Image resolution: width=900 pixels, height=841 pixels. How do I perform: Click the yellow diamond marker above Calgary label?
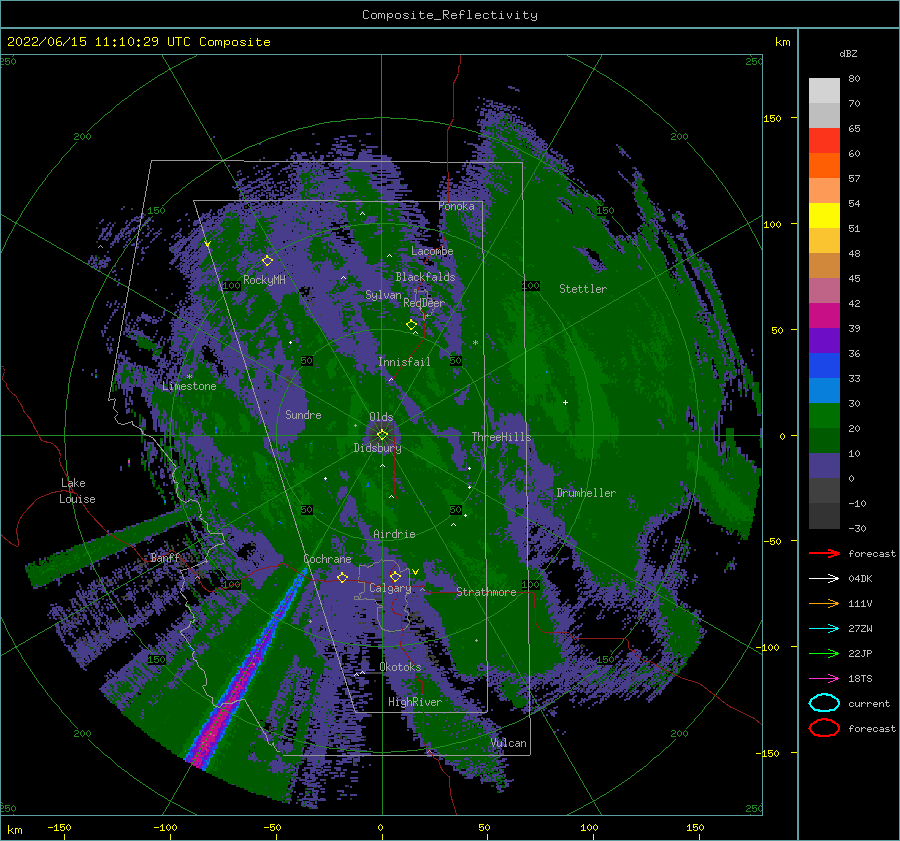[x=395, y=576]
